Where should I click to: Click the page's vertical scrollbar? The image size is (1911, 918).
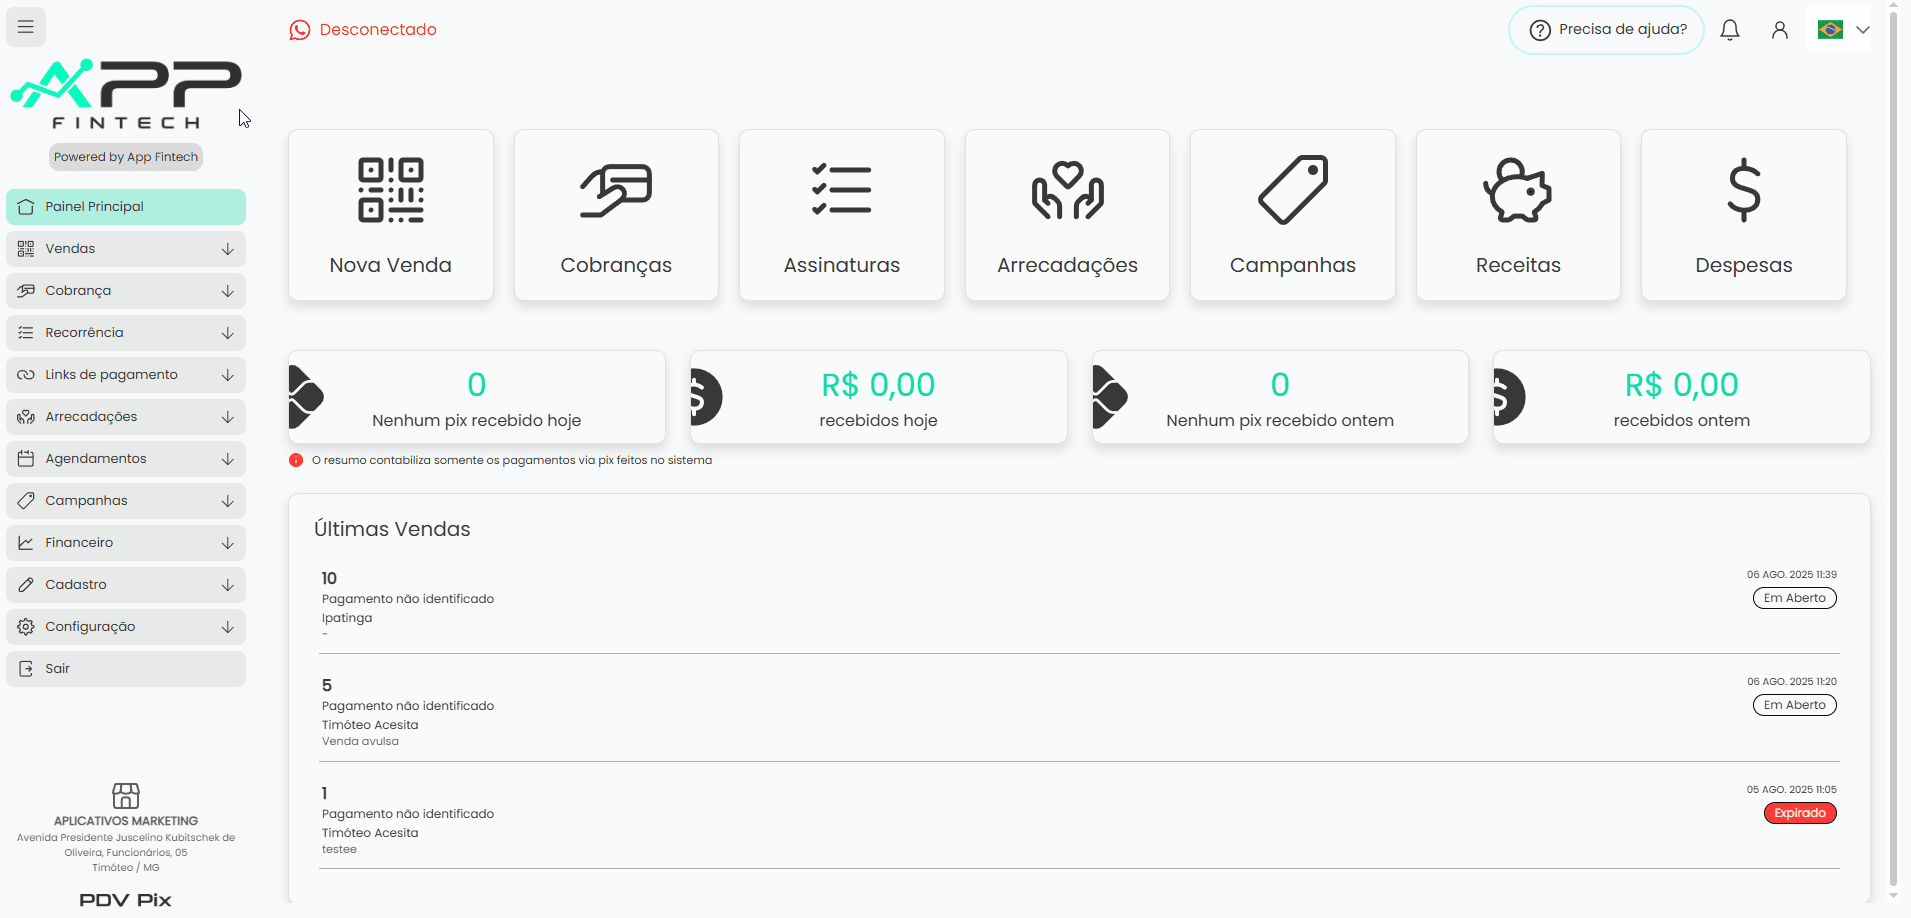coord(1893,450)
